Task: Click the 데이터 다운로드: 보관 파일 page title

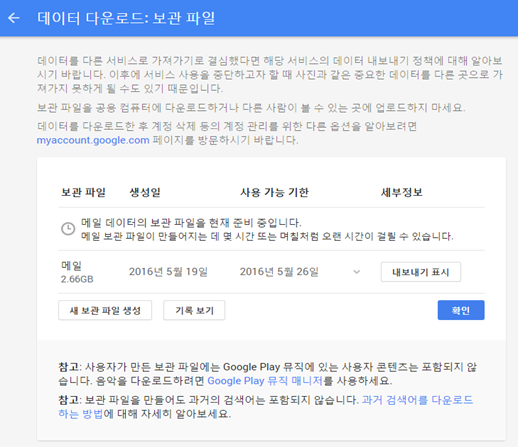Action: click(x=126, y=18)
